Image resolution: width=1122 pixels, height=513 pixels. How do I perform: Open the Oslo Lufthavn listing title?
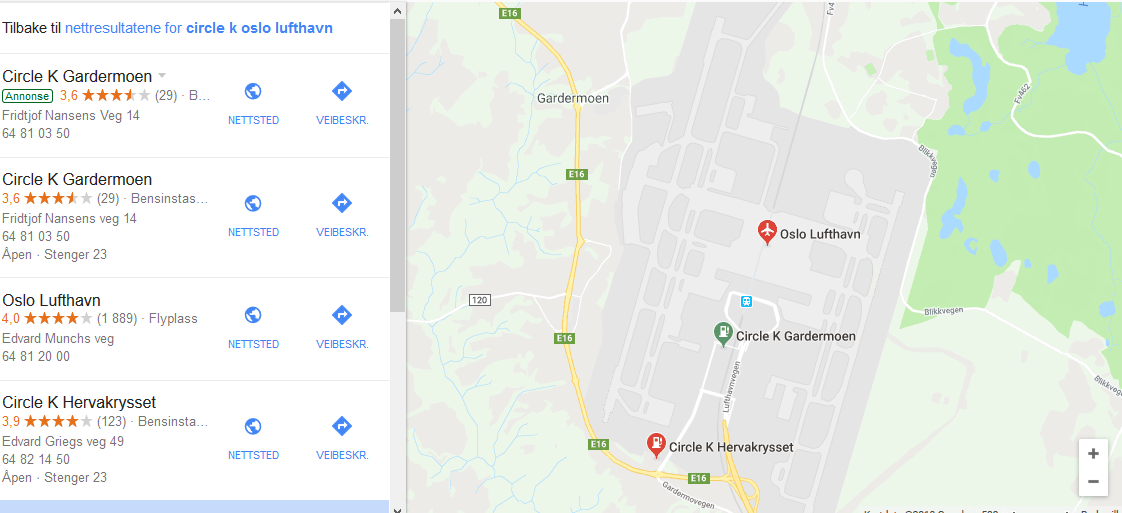(52, 300)
